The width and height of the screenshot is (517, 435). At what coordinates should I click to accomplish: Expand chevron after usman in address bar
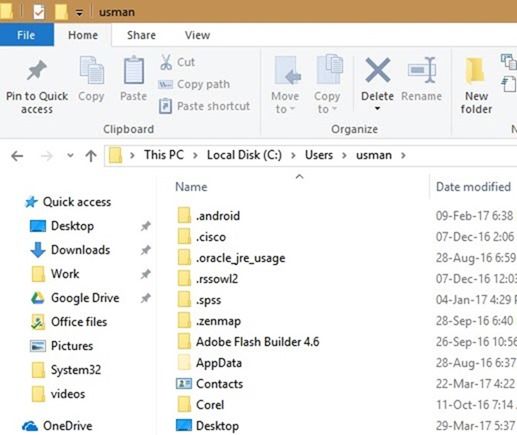point(403,156)
